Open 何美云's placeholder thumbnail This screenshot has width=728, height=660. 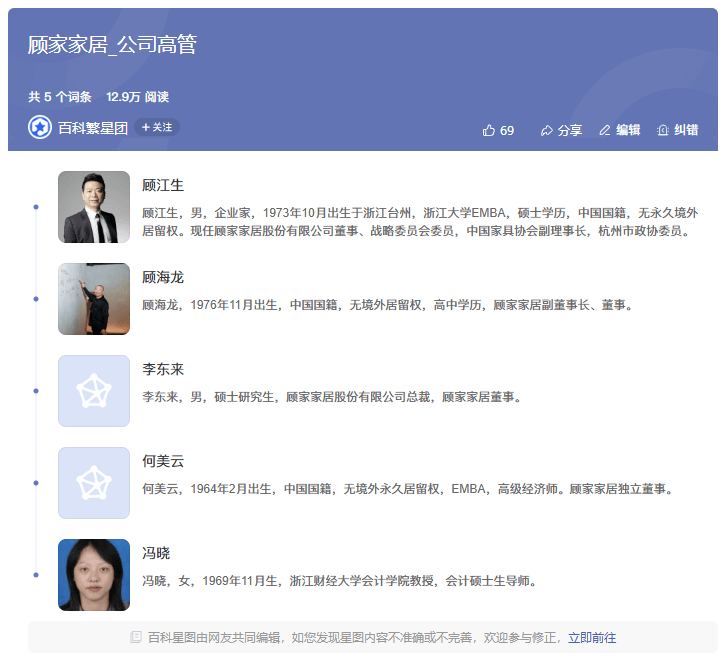coord(94,483)
